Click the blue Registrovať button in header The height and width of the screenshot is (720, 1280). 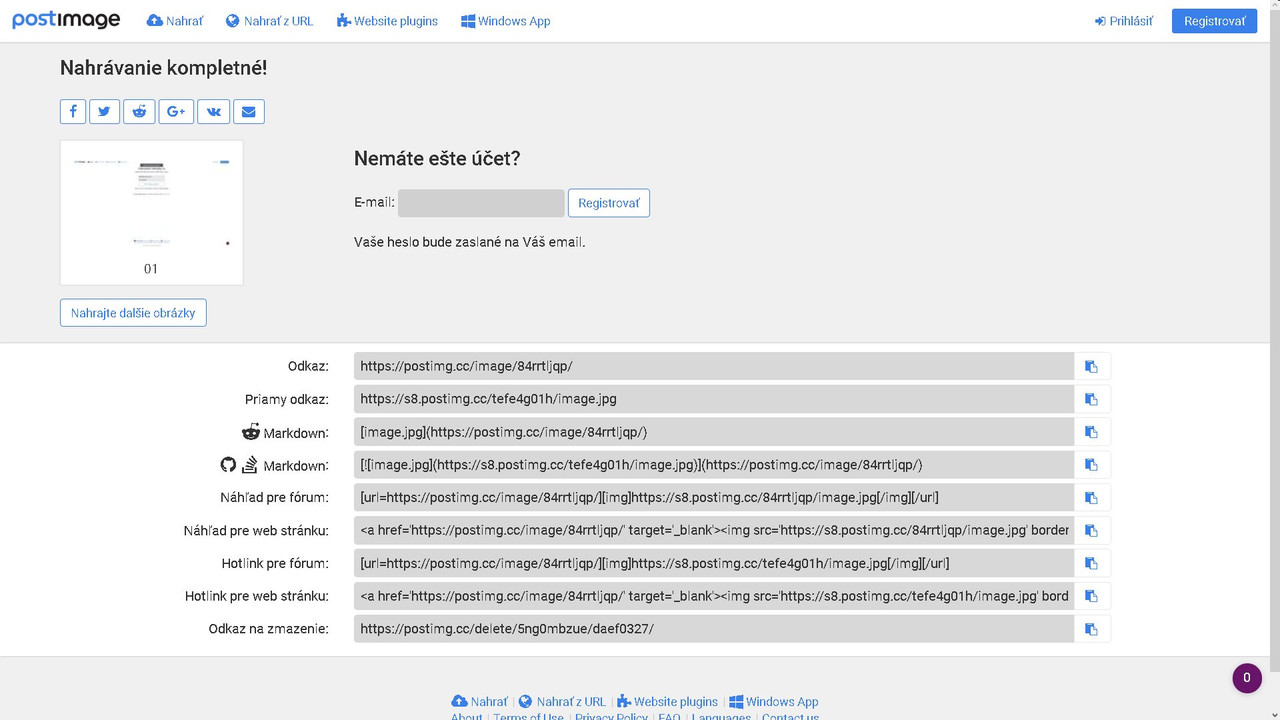(1214, 21)
